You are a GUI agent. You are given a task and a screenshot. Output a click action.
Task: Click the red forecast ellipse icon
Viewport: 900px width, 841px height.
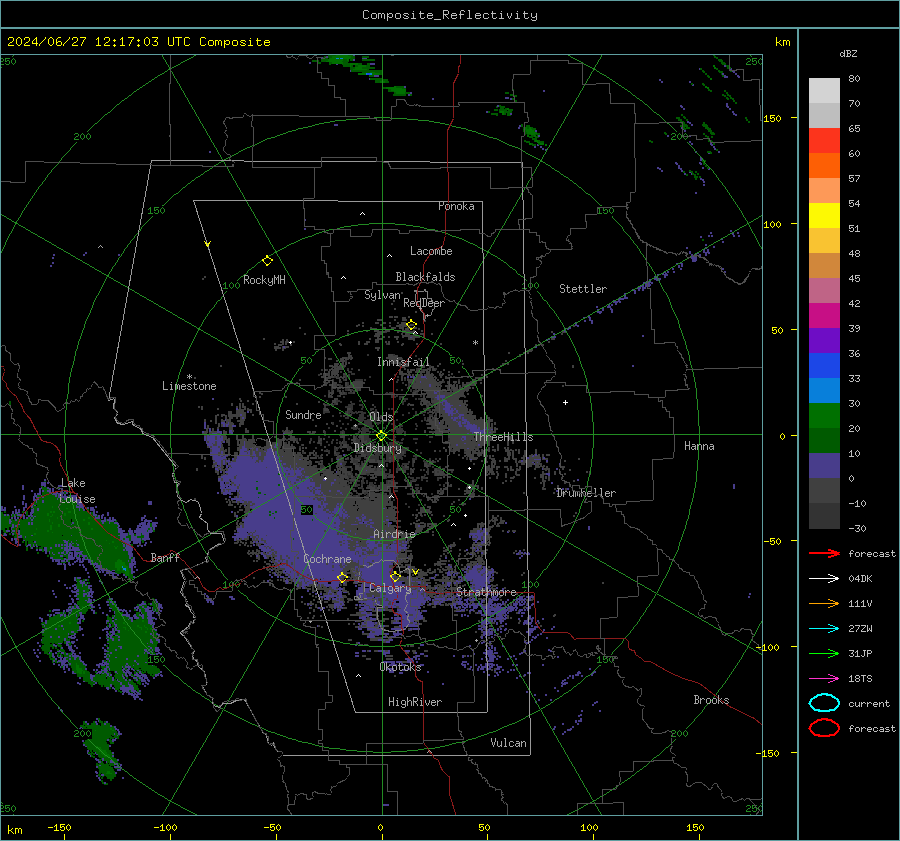(x=824, y=728)
